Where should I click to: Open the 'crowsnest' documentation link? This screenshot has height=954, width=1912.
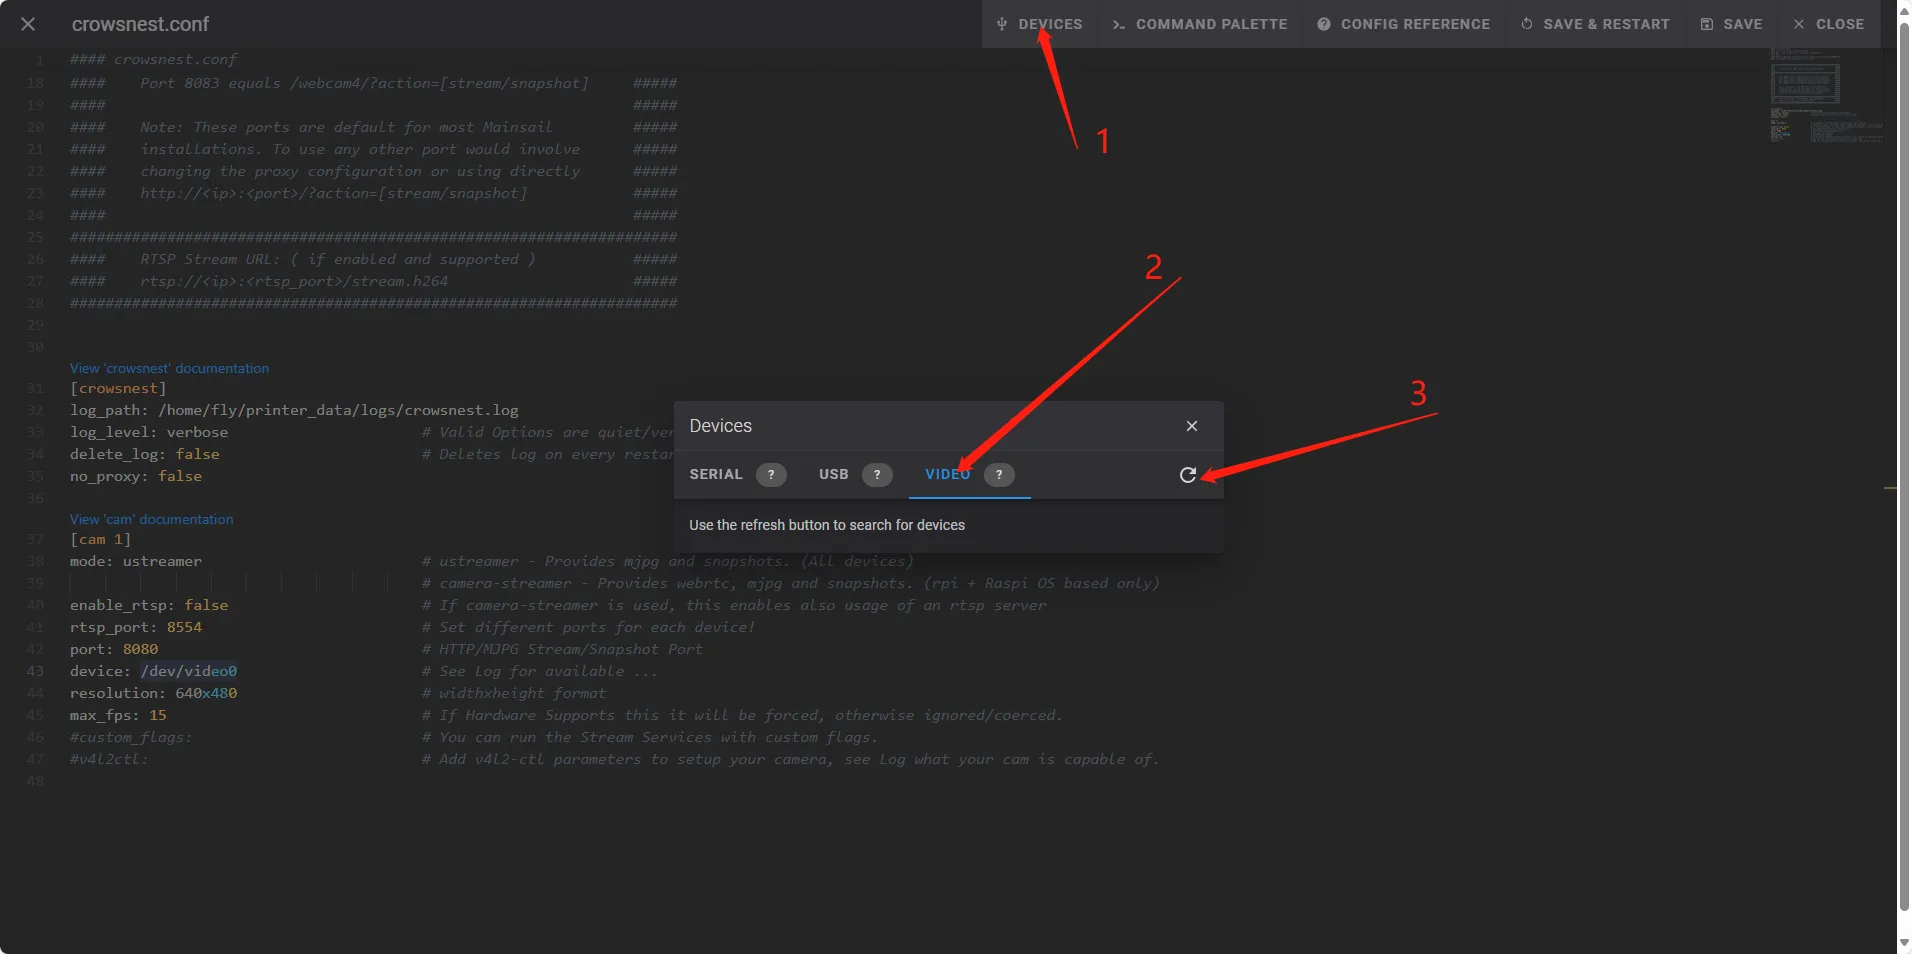[x=169, y=368]
